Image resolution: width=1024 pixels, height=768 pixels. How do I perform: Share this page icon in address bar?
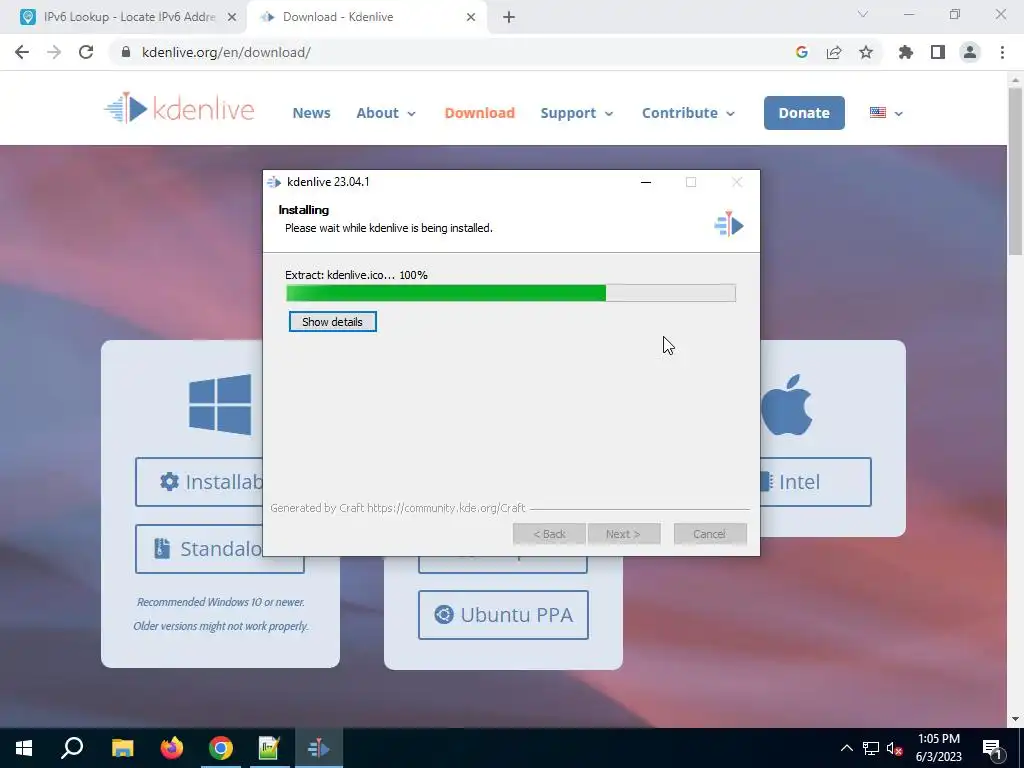pyautogui.click(x=834, y=52)
